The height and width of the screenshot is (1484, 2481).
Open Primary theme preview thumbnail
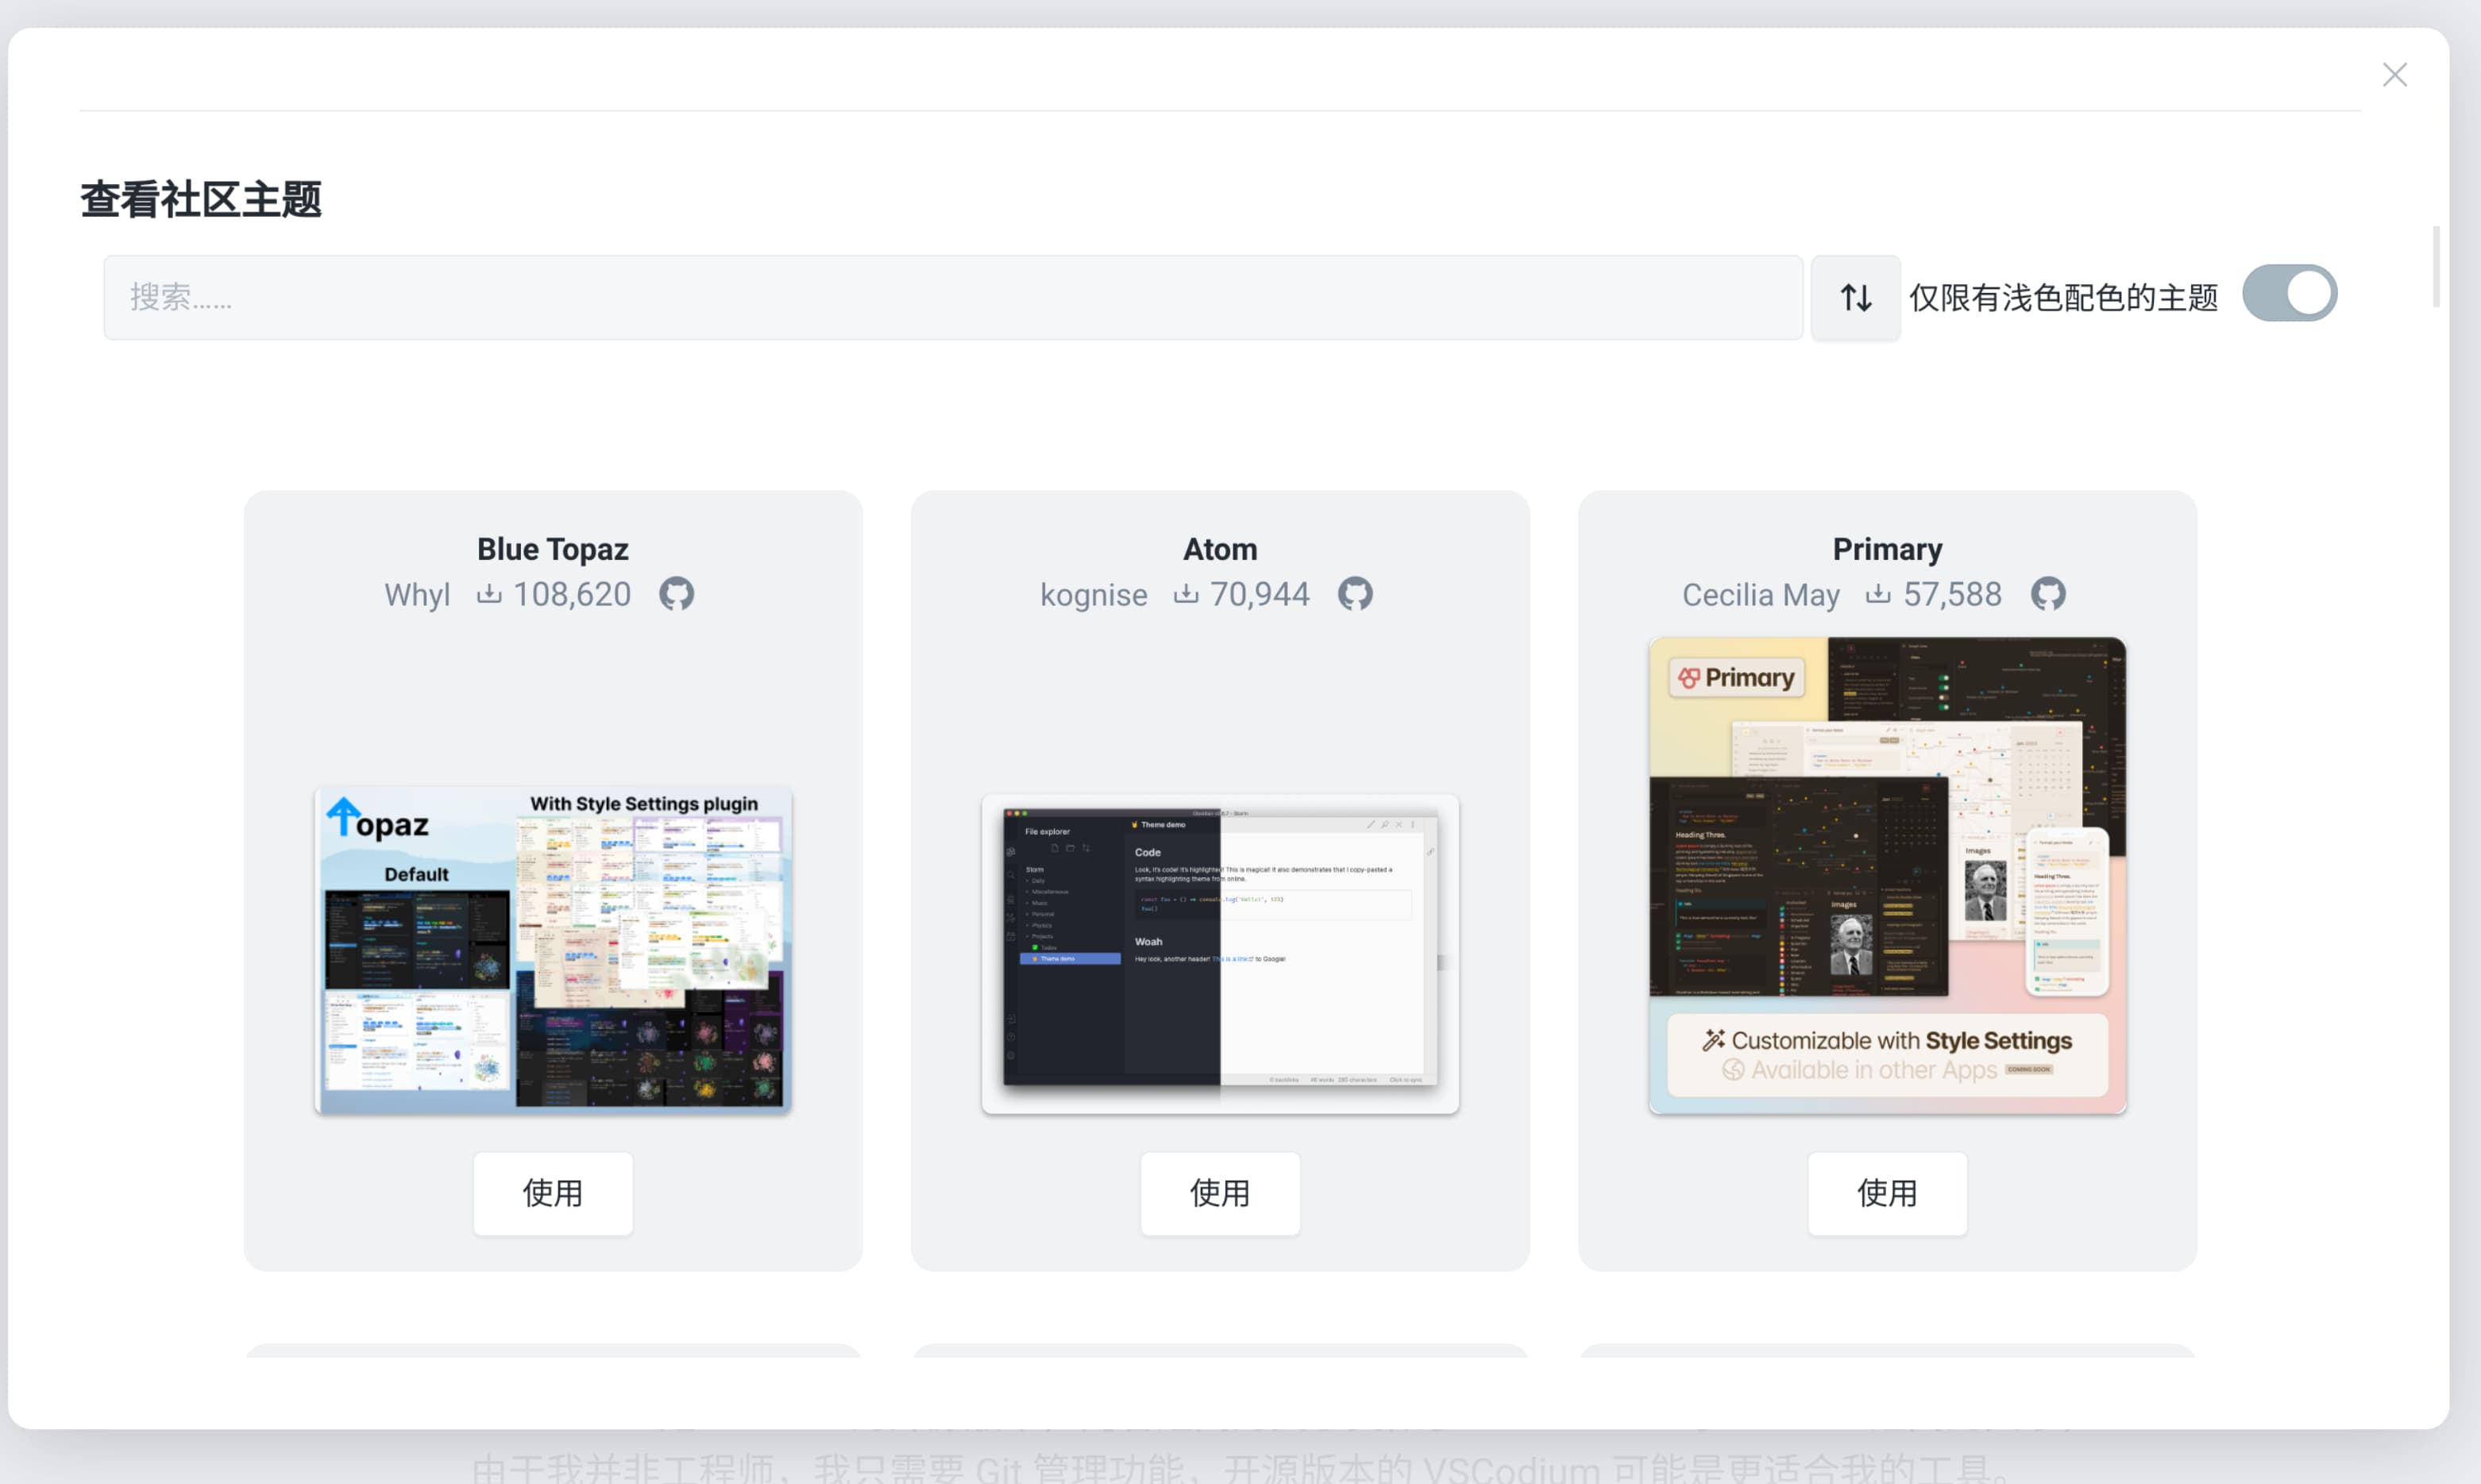[1887, 876]
